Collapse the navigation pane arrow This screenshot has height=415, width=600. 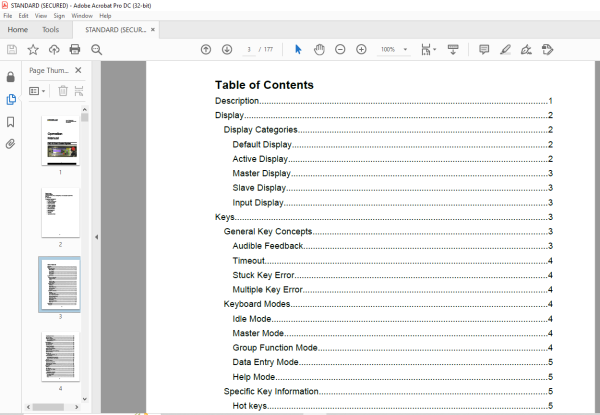click(x=96, y=237)
